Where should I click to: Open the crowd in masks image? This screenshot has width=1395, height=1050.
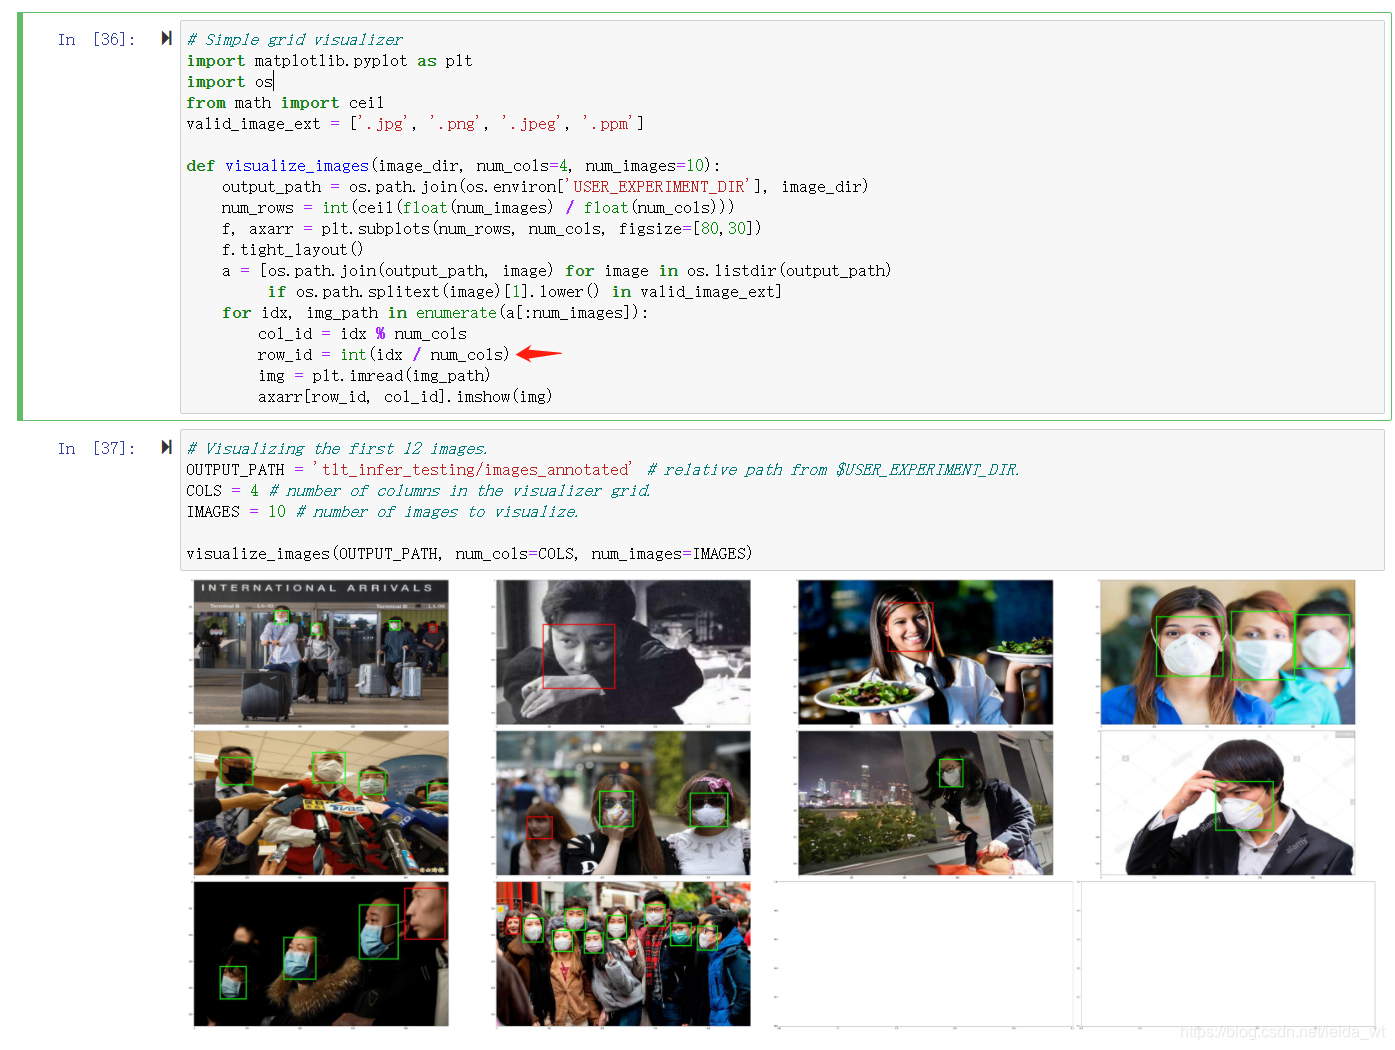(x=623, y=954)
